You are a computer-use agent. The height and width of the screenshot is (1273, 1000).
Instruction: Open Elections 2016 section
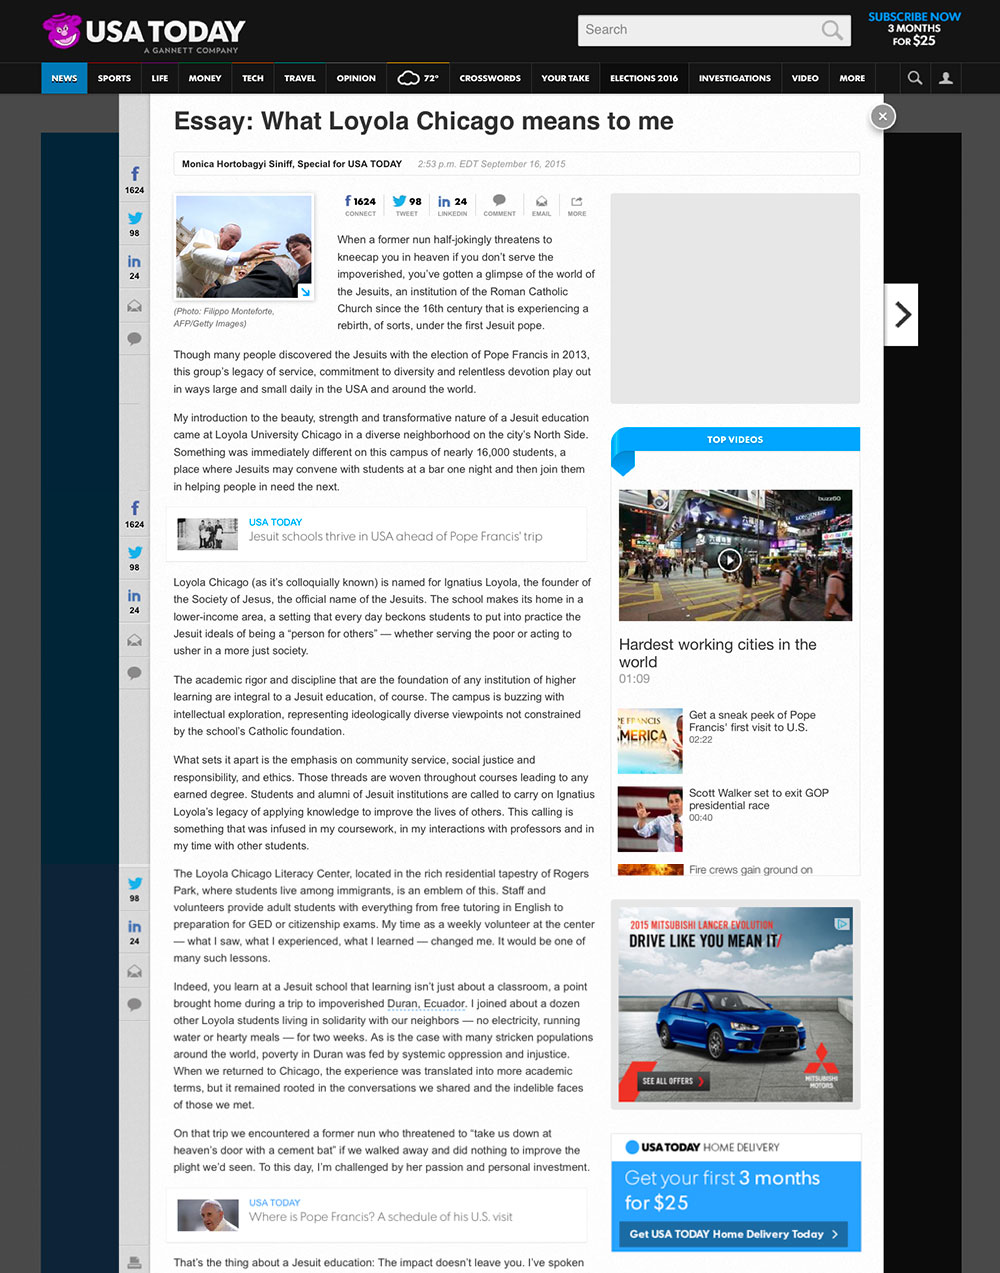pos(644,78)
